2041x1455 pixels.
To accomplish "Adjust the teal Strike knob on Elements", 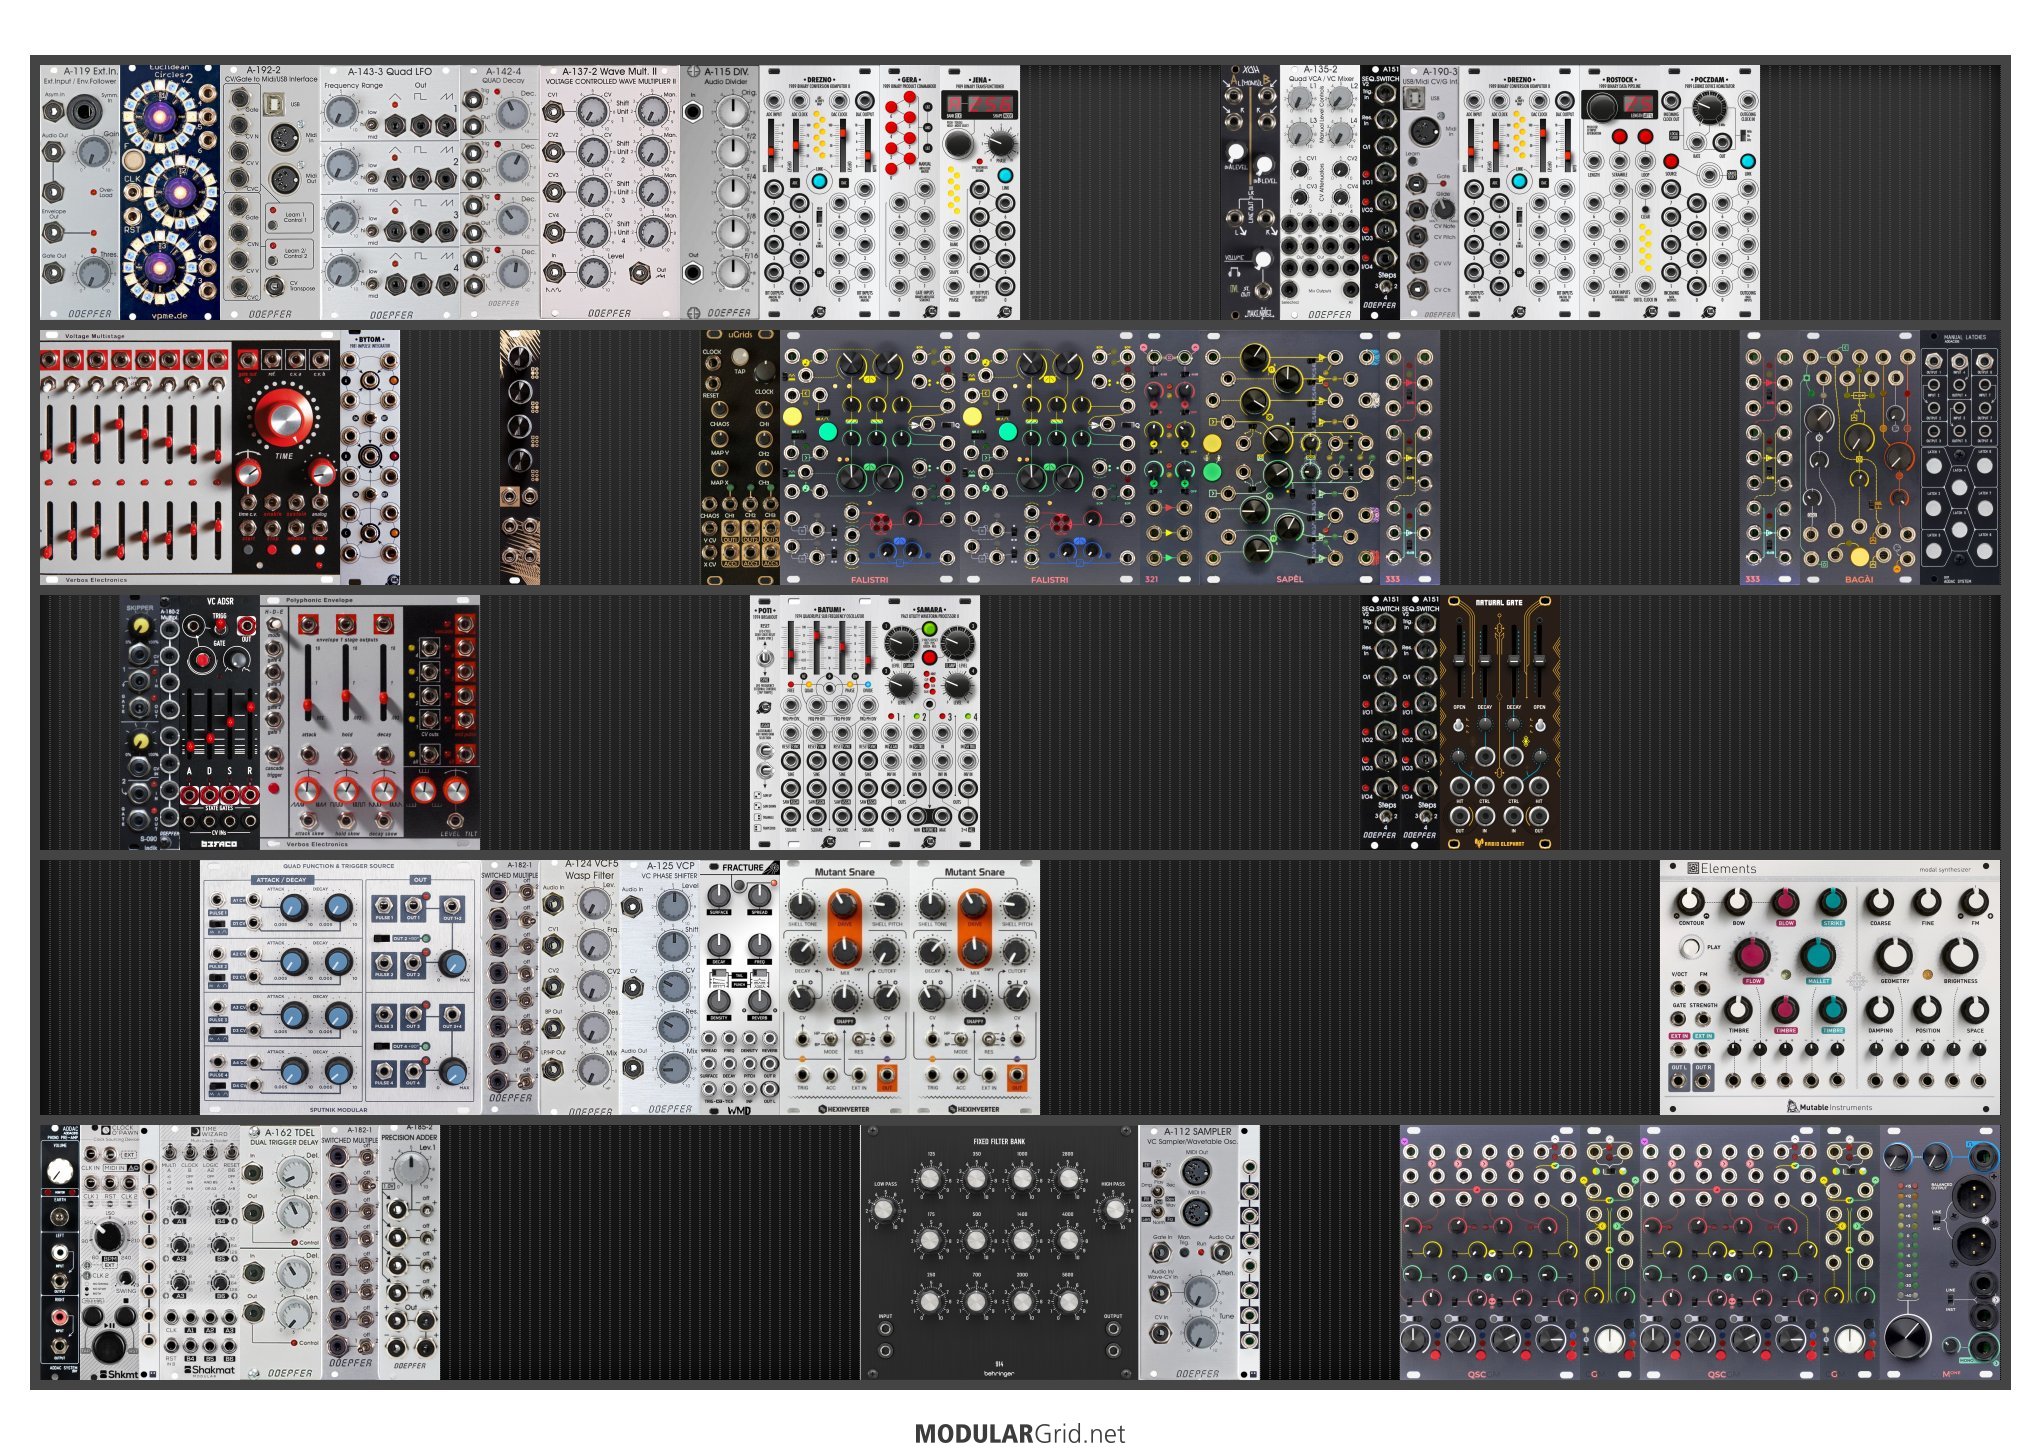I will pyautogui.click(x=1832, y=902).
